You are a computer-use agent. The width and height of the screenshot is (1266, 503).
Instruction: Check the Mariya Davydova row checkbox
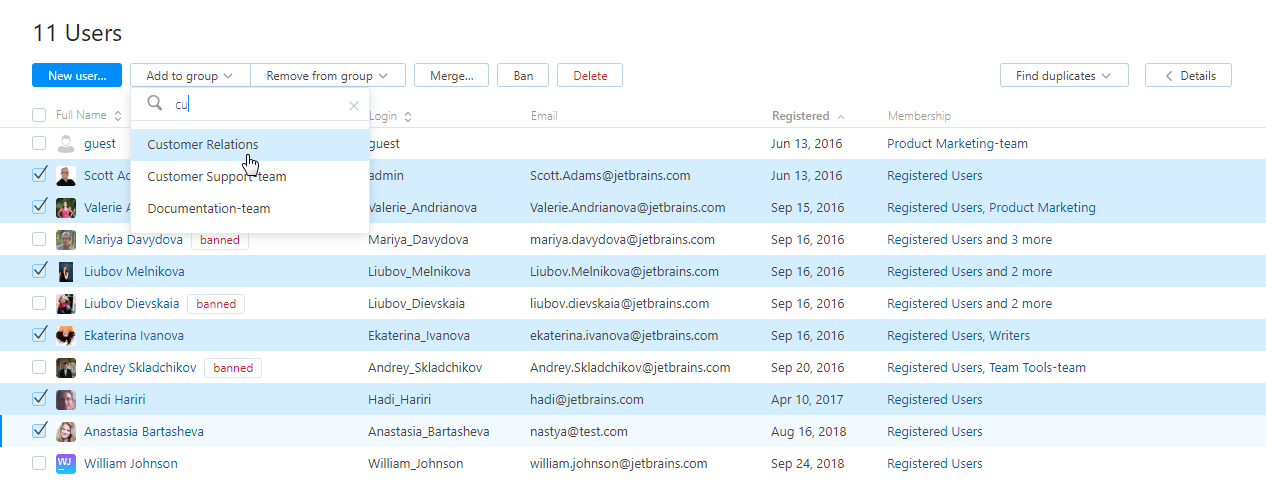click(39, 239)
